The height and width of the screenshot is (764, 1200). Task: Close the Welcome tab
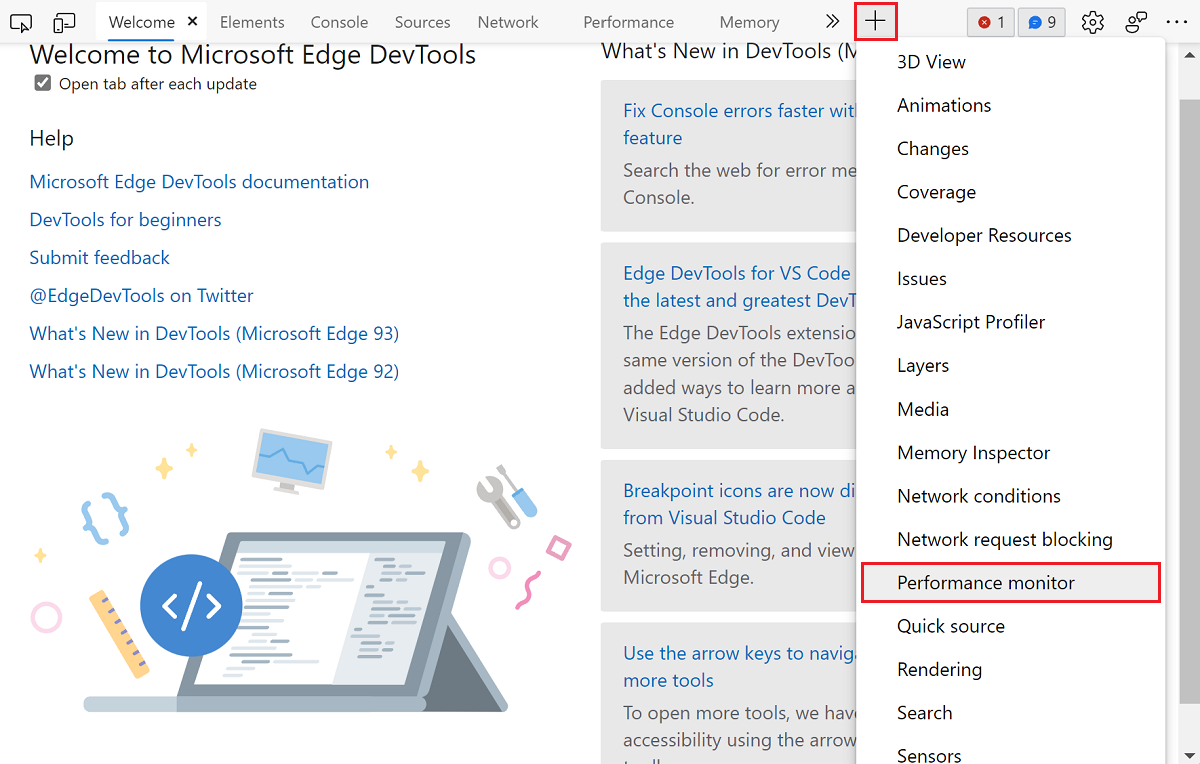coord(193,21)
